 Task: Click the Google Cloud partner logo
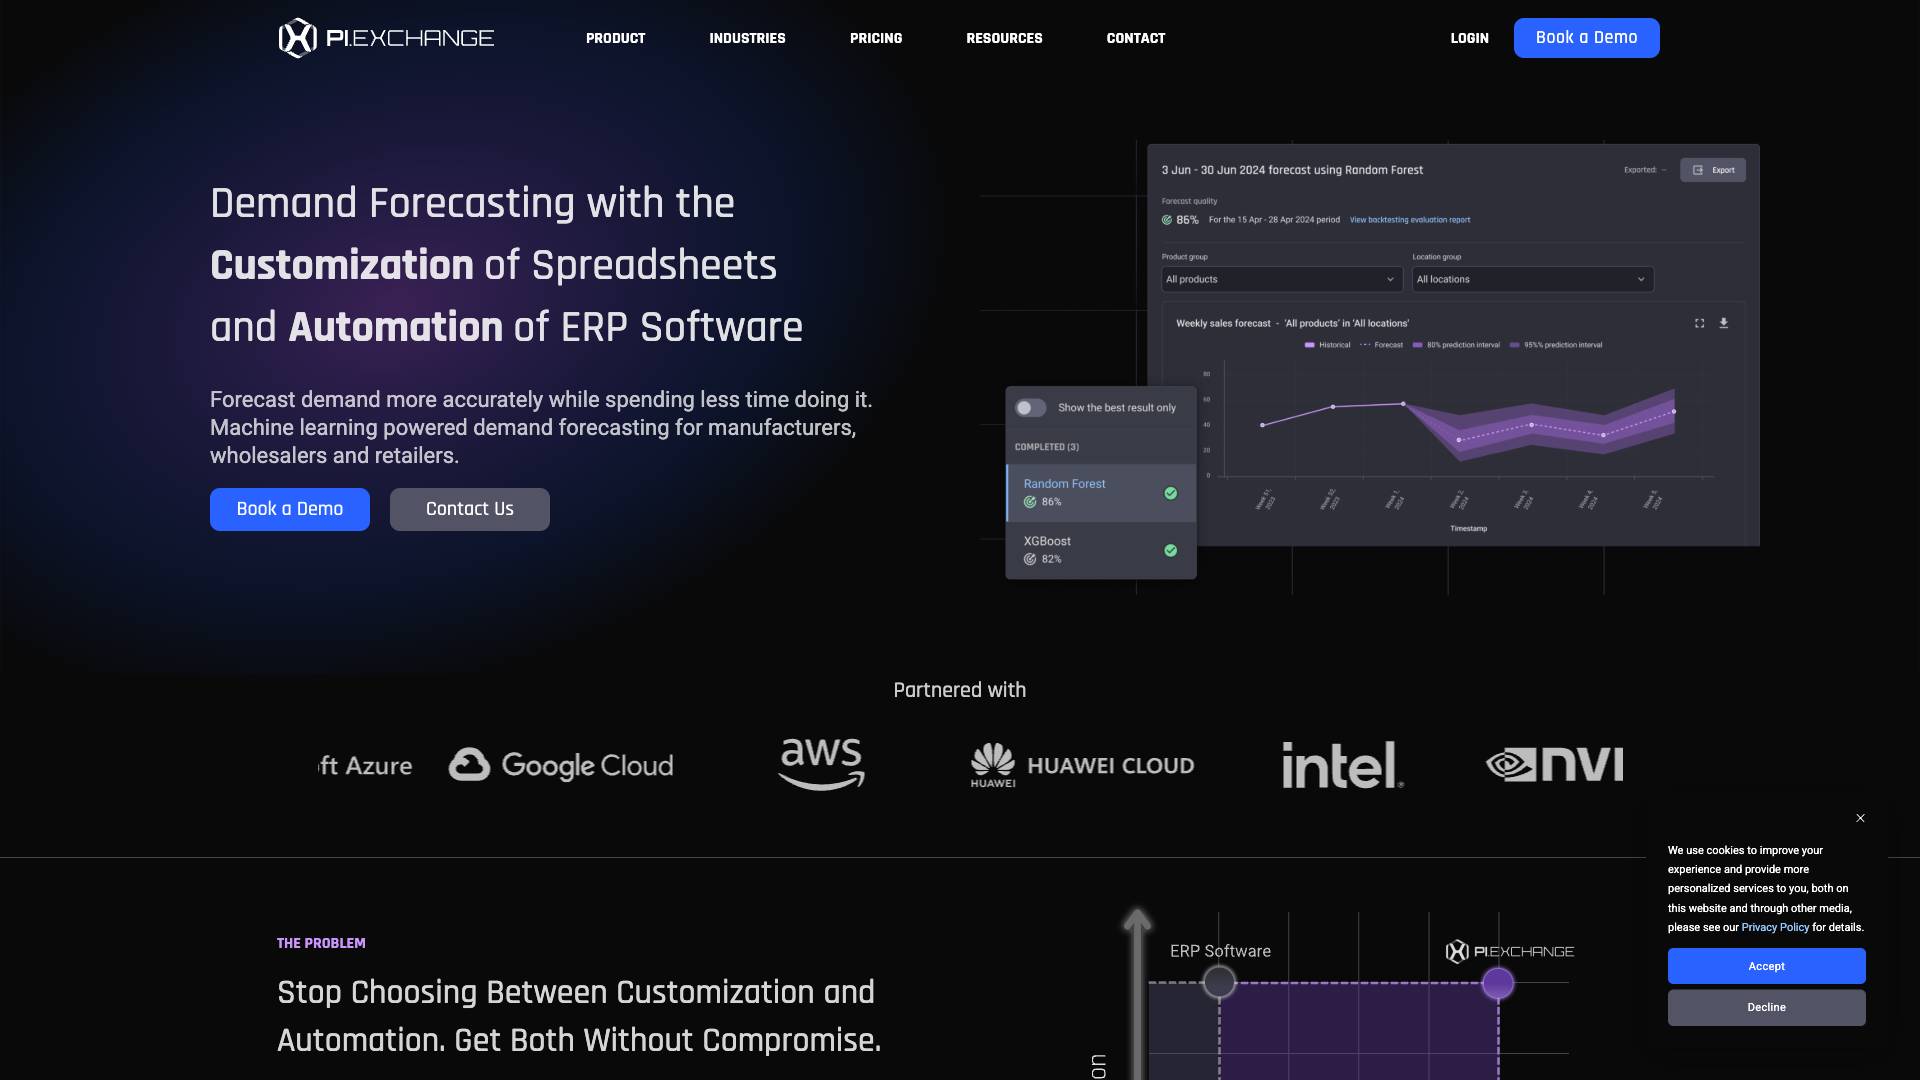pyautogui.click(x=561, y=765)
